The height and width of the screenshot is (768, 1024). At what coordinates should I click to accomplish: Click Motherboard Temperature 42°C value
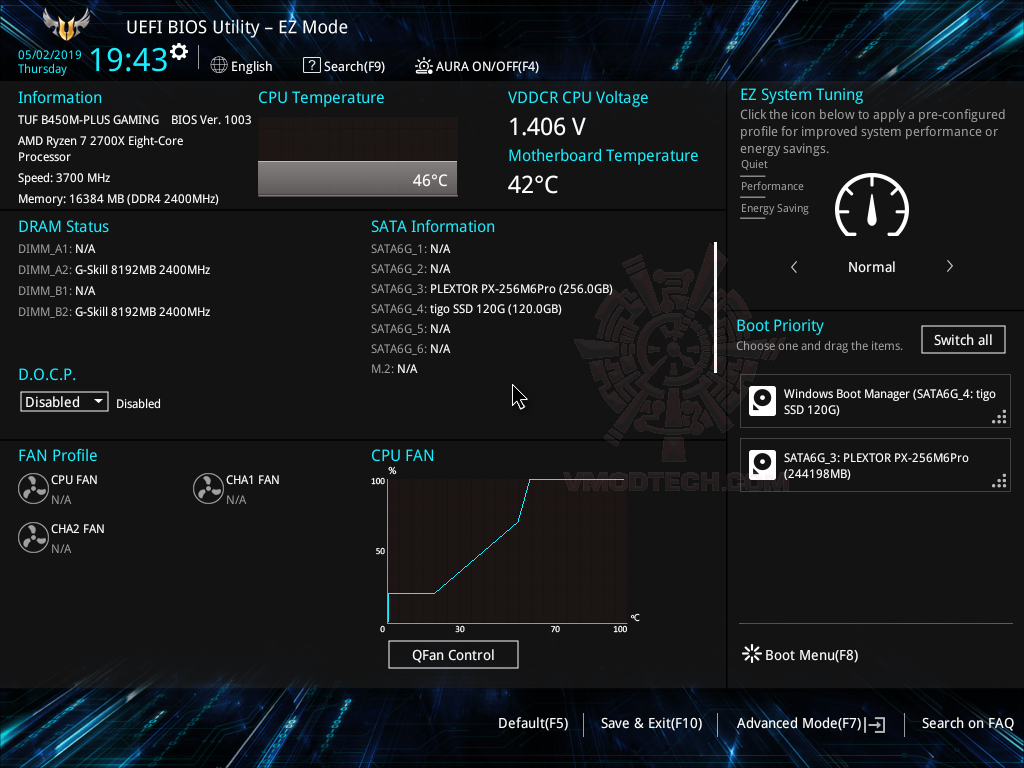point(533,185)
